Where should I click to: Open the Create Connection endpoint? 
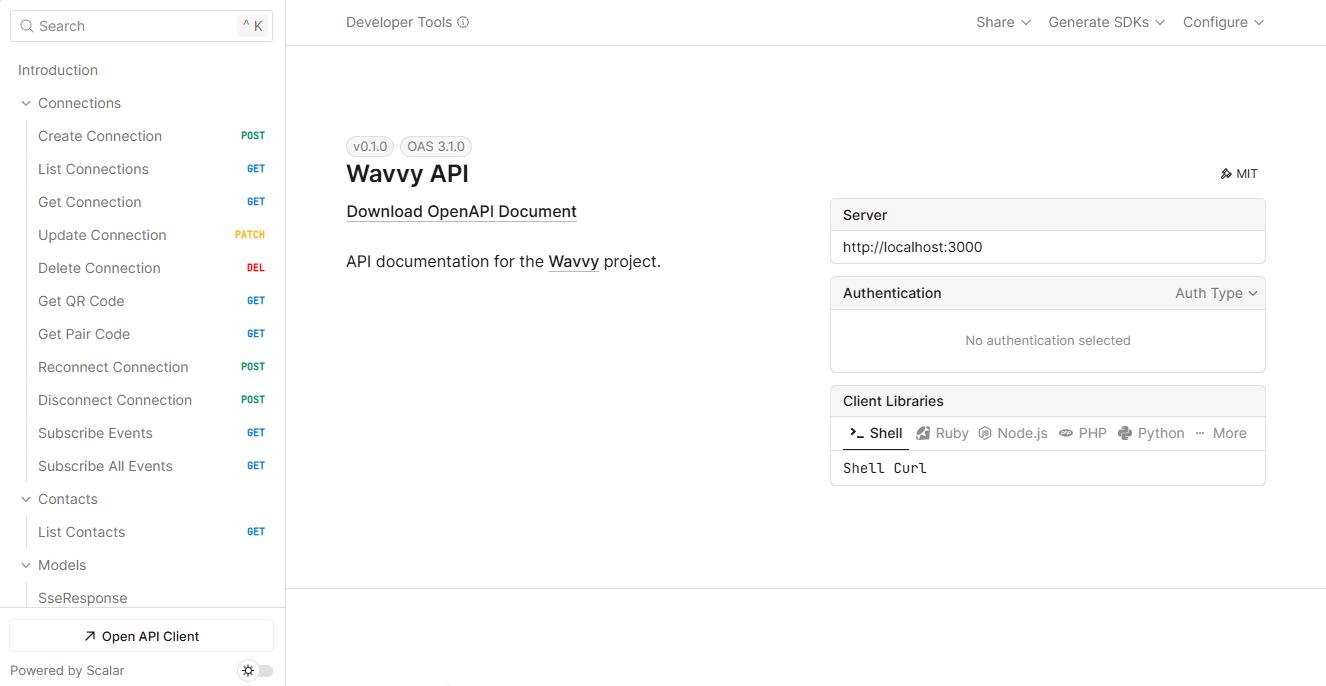click(x=148, y=136)
